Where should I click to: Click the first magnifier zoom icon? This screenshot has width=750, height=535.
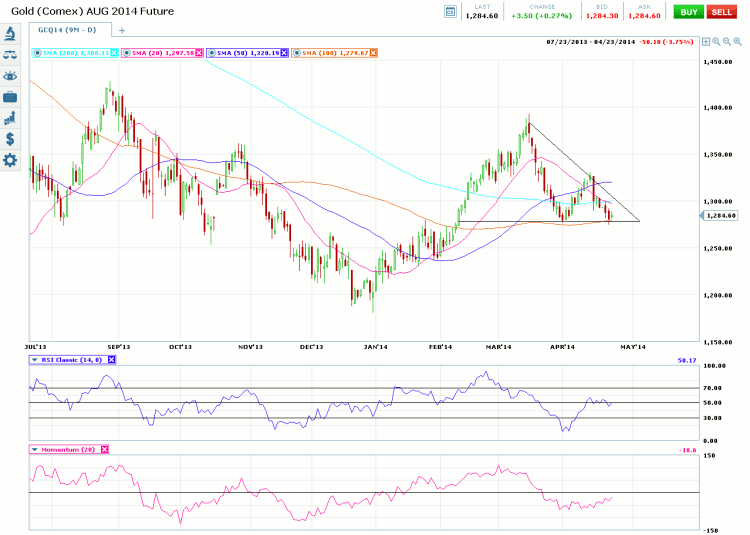coord(716,42)
